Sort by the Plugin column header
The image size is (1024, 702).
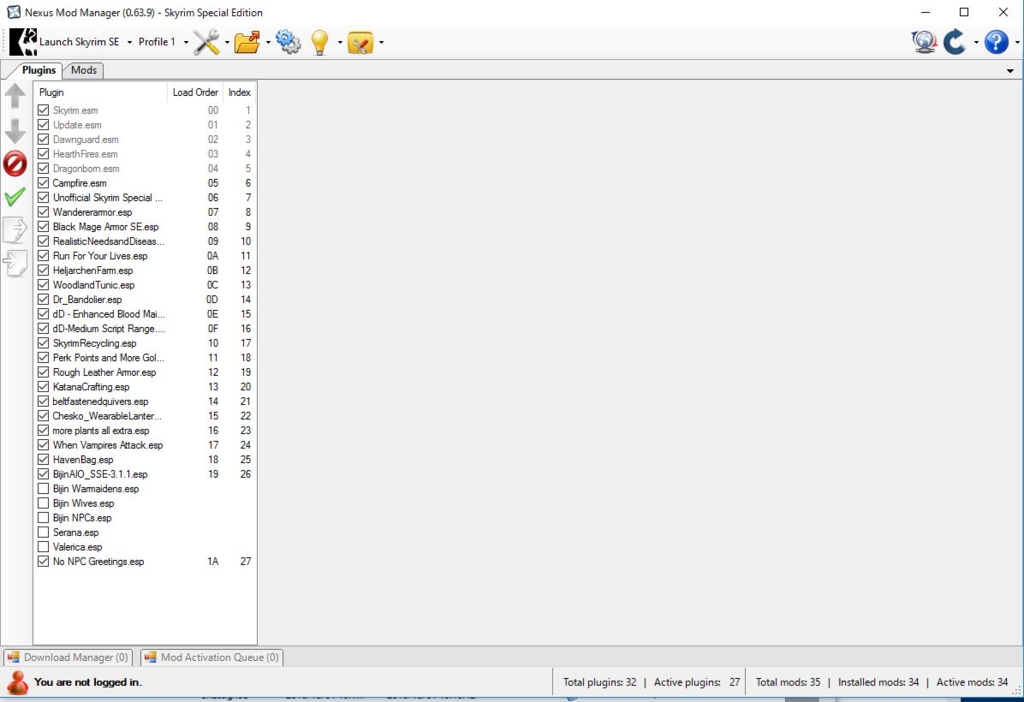click(101, 93)
